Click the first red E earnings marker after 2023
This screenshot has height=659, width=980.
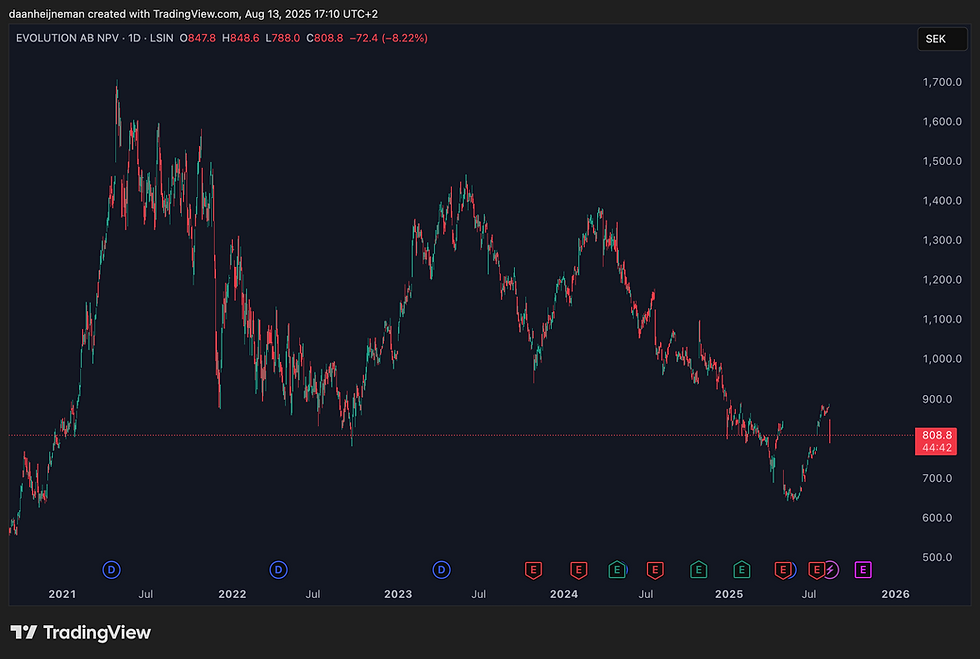click(533, 570)
